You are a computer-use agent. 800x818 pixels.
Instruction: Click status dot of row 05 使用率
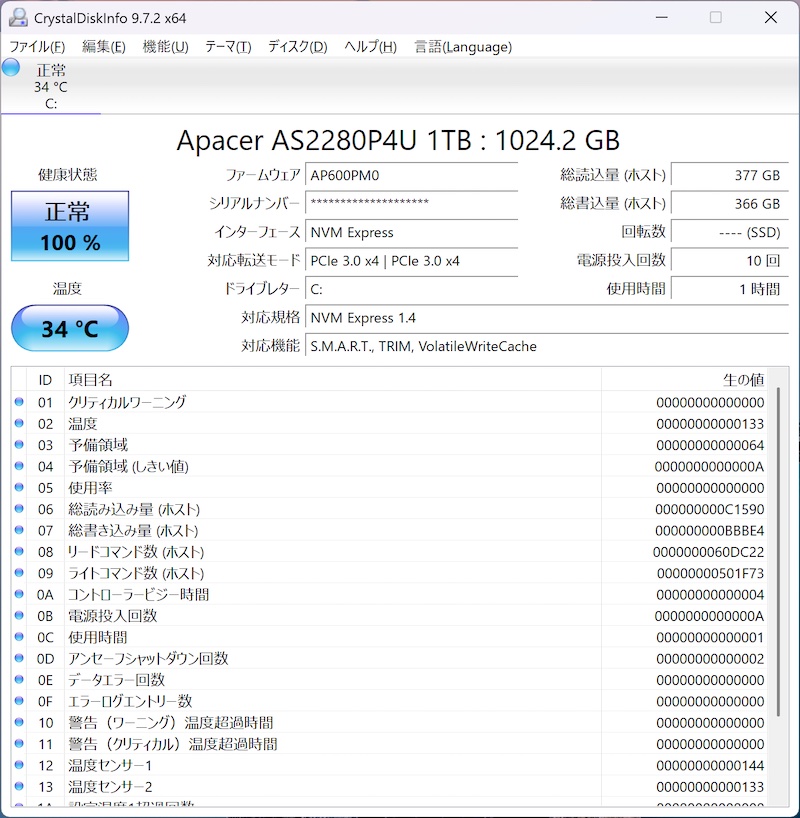(x=19, y=487)
